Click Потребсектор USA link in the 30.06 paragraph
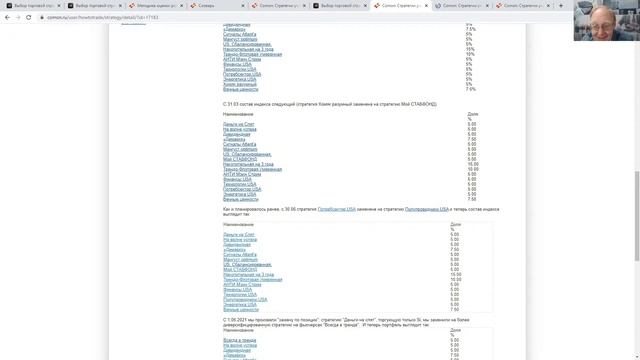The width and height of the screenshot is (640, 360). coord(337,209)
